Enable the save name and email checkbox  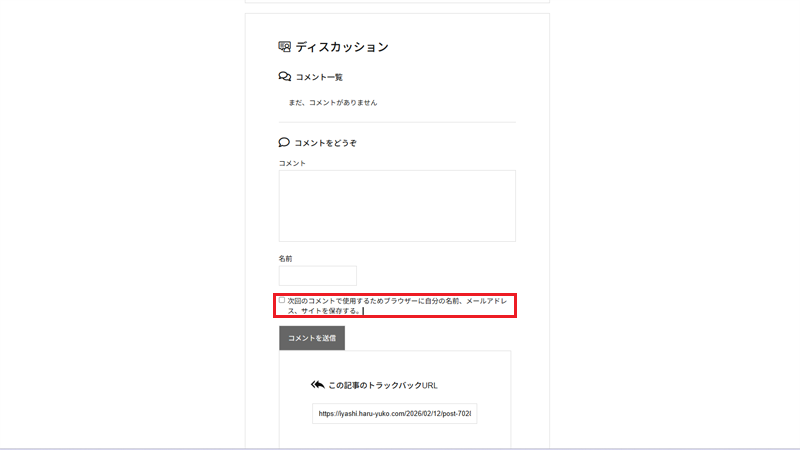(x=282, y=300)
